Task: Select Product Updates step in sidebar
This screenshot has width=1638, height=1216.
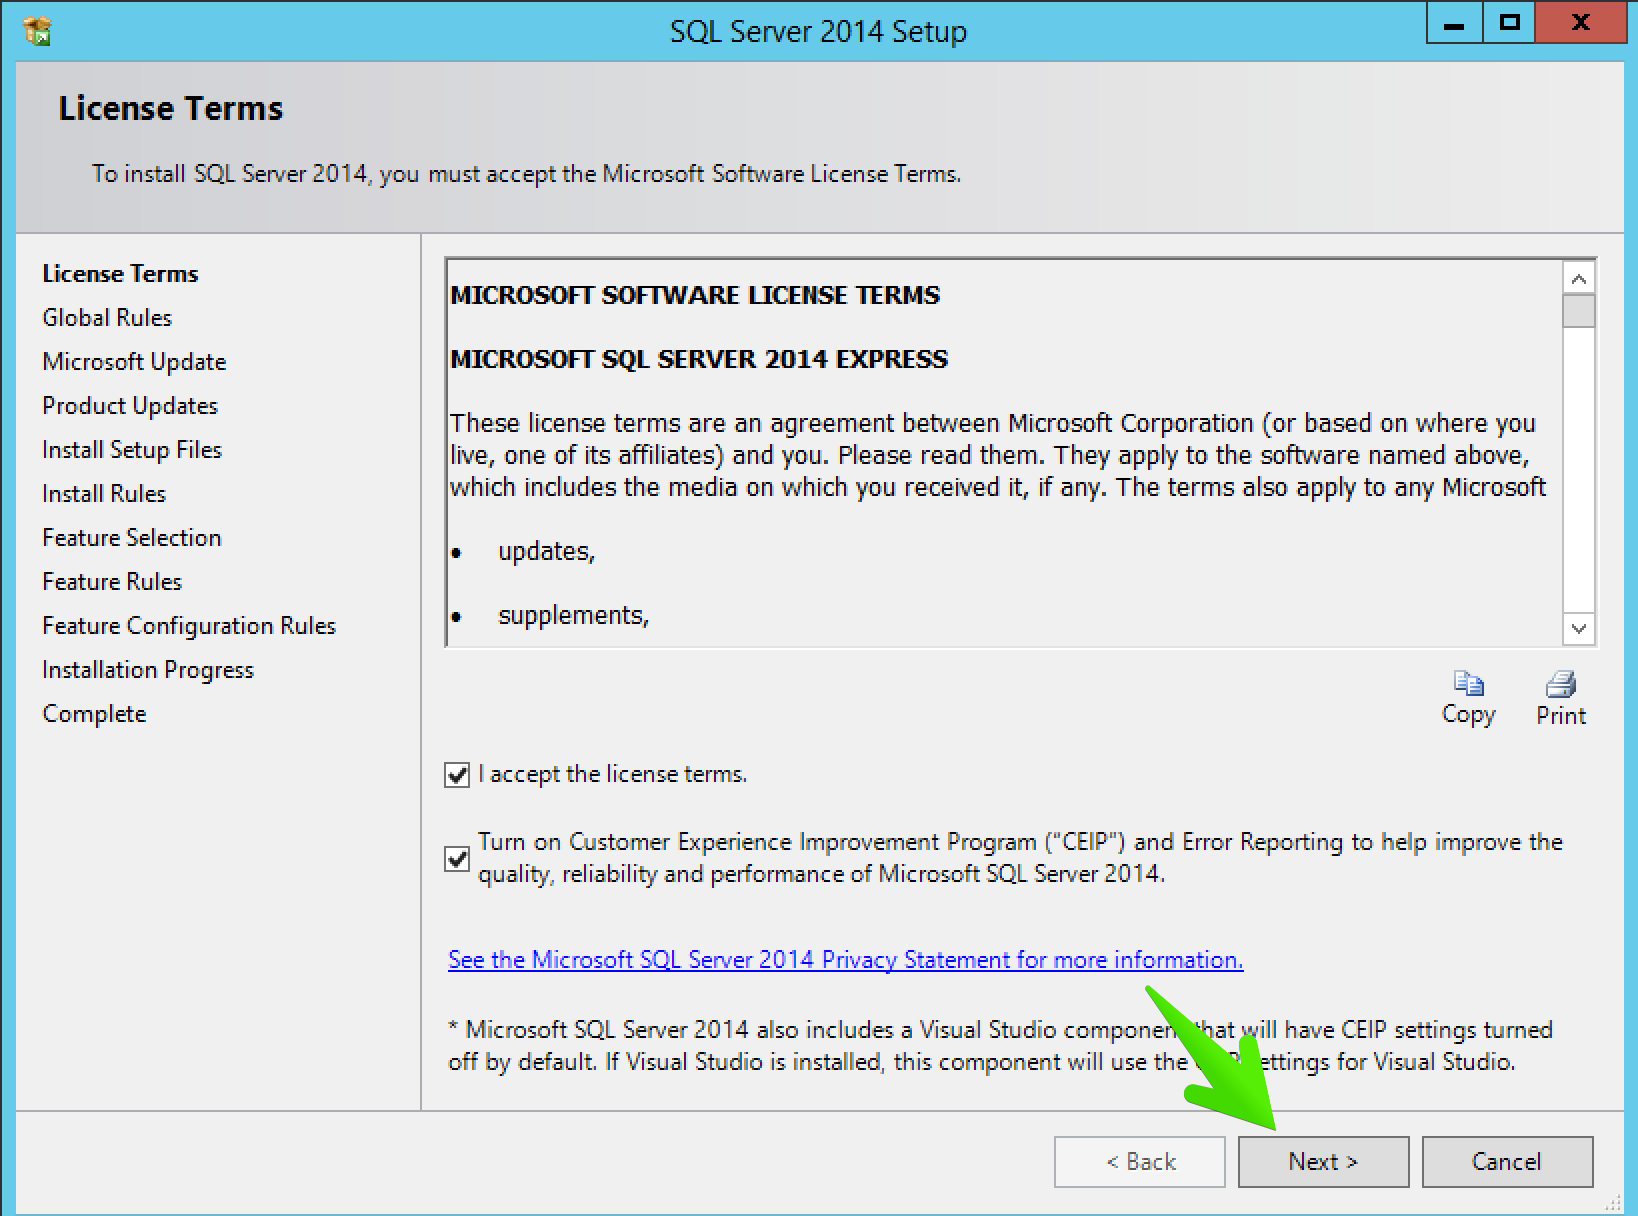Action: [130, 406]
